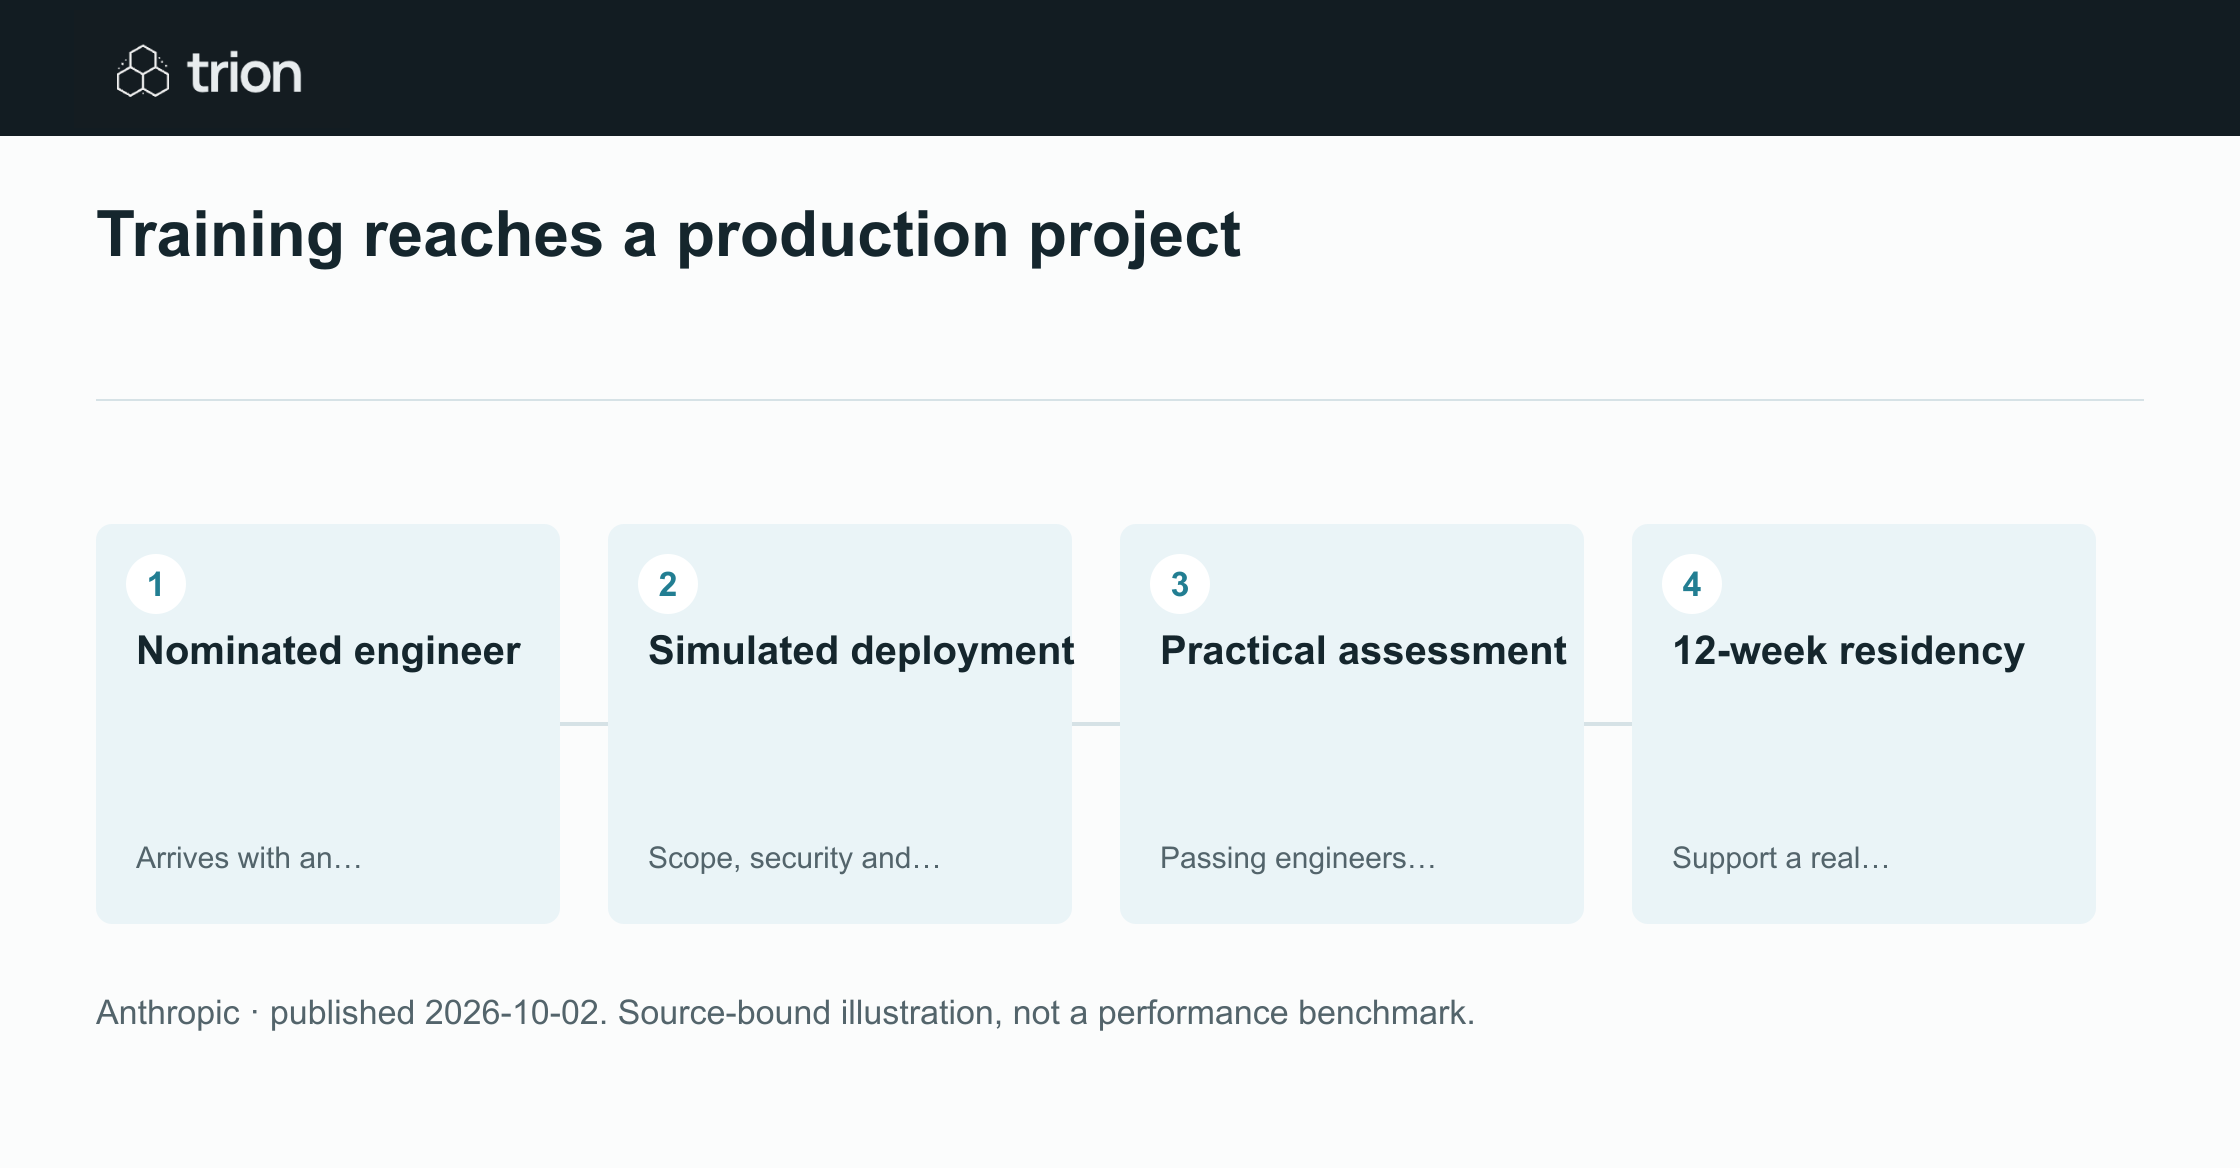Viewport: 2240px width, 1168px height.
Task: Click the '12-week residency' card title
Action: [1848, 651]
